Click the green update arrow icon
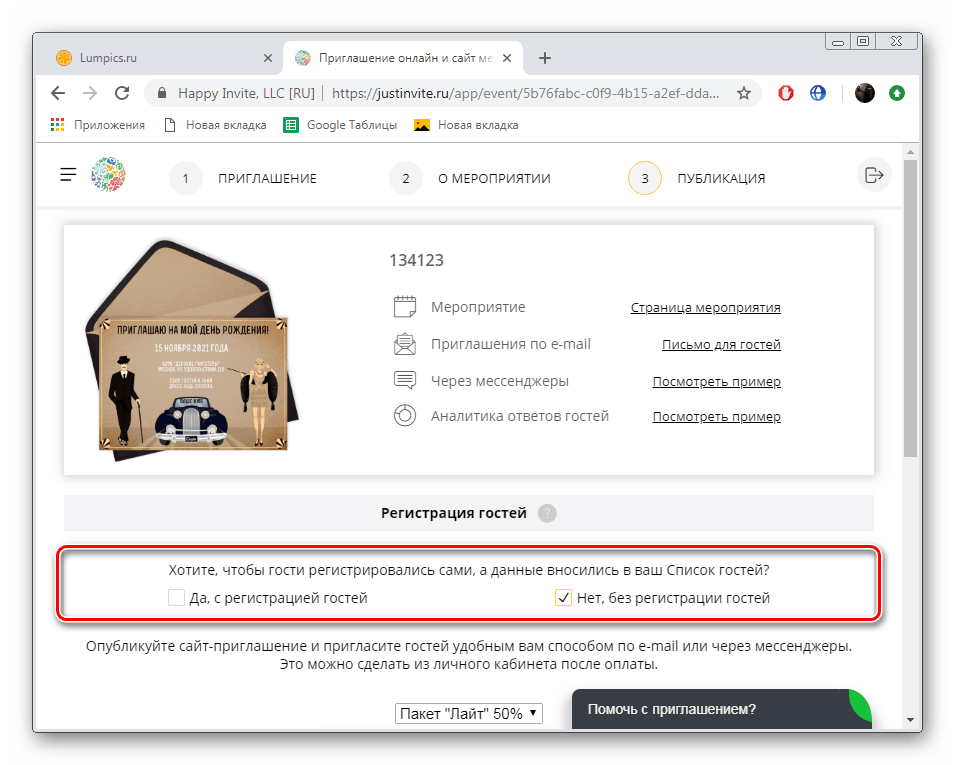The width and height of the screenshot is (955, 765). 897,93
